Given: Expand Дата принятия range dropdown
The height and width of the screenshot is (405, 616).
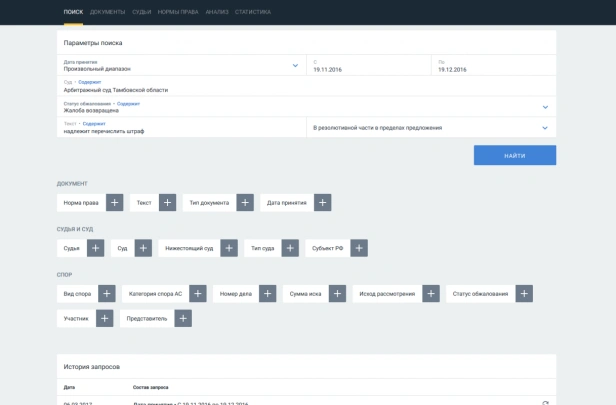Looking at the screenshot, I should click(x=295, y=66).
